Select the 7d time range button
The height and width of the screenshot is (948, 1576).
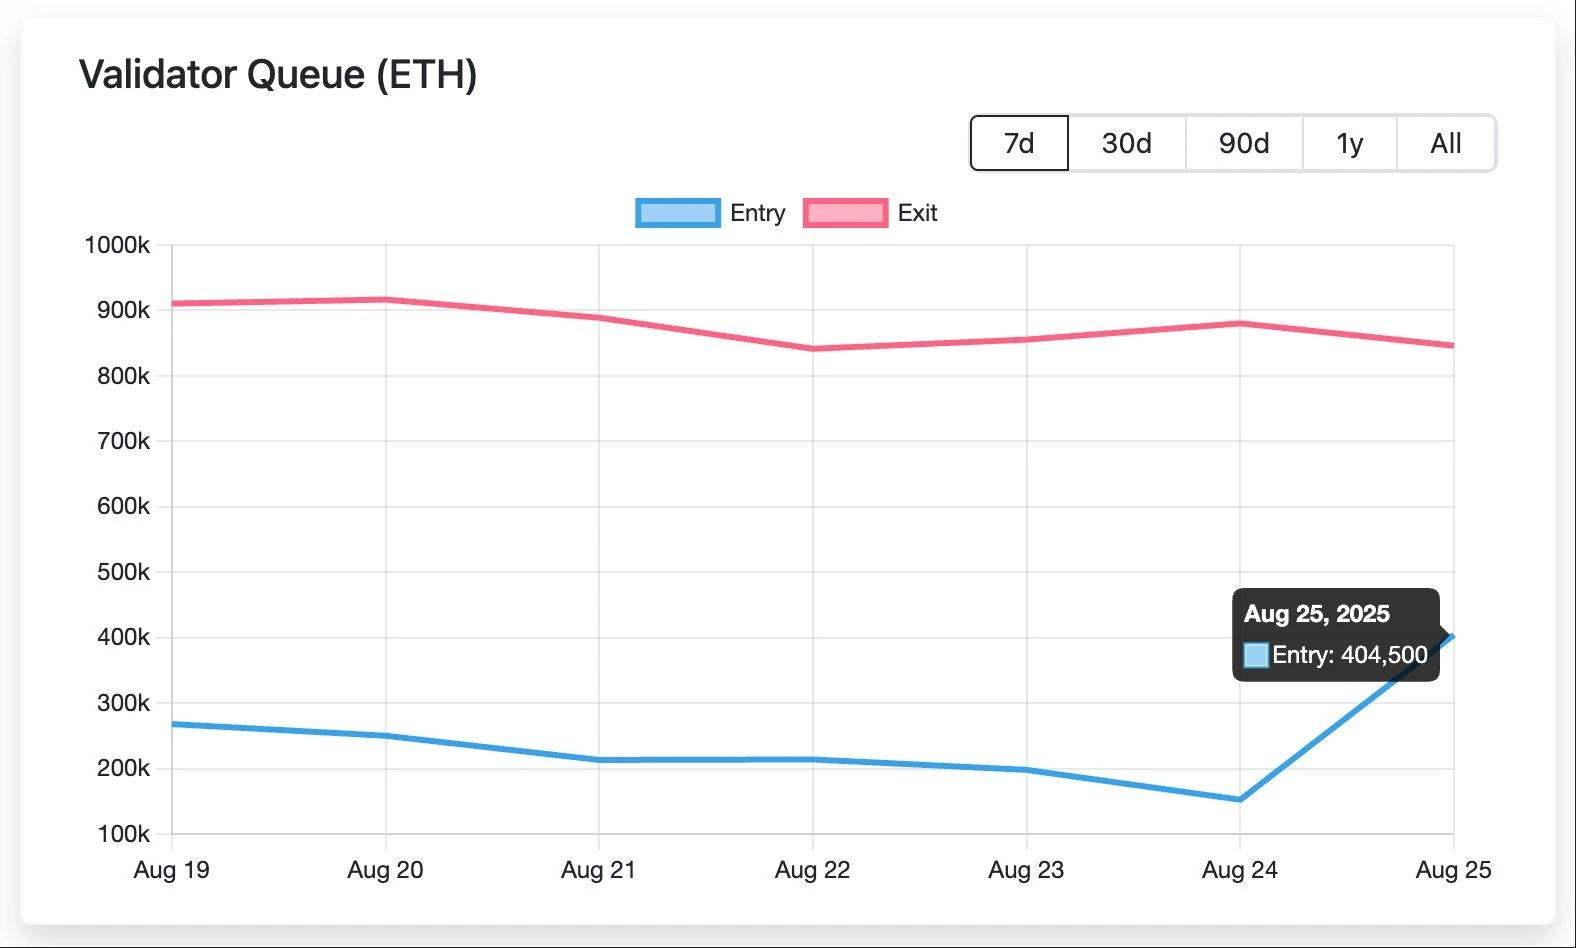(1018, 143)
